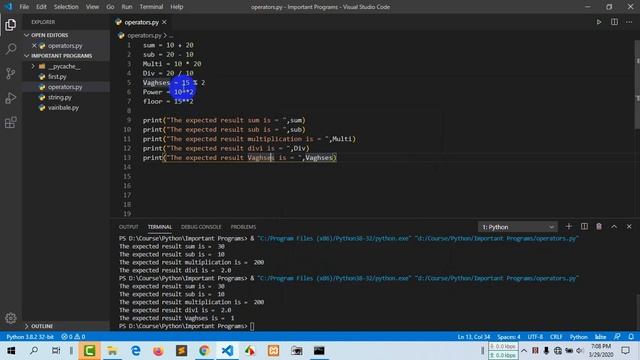Open Microsoft Edge from taskbar
The width and height of the screenshot is (640, 360).
pyautogui.click(x=136, y=351)
